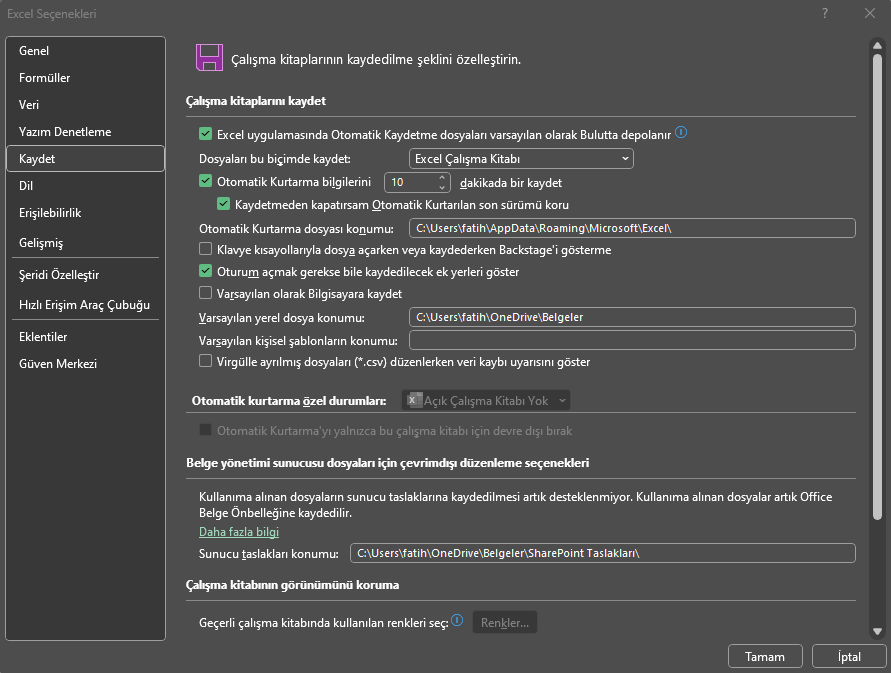This screenshot has height=673, width=891.
Task: Enable Varsayılan olarak Bilgisayara kaydet
Action: coord(205,293)
